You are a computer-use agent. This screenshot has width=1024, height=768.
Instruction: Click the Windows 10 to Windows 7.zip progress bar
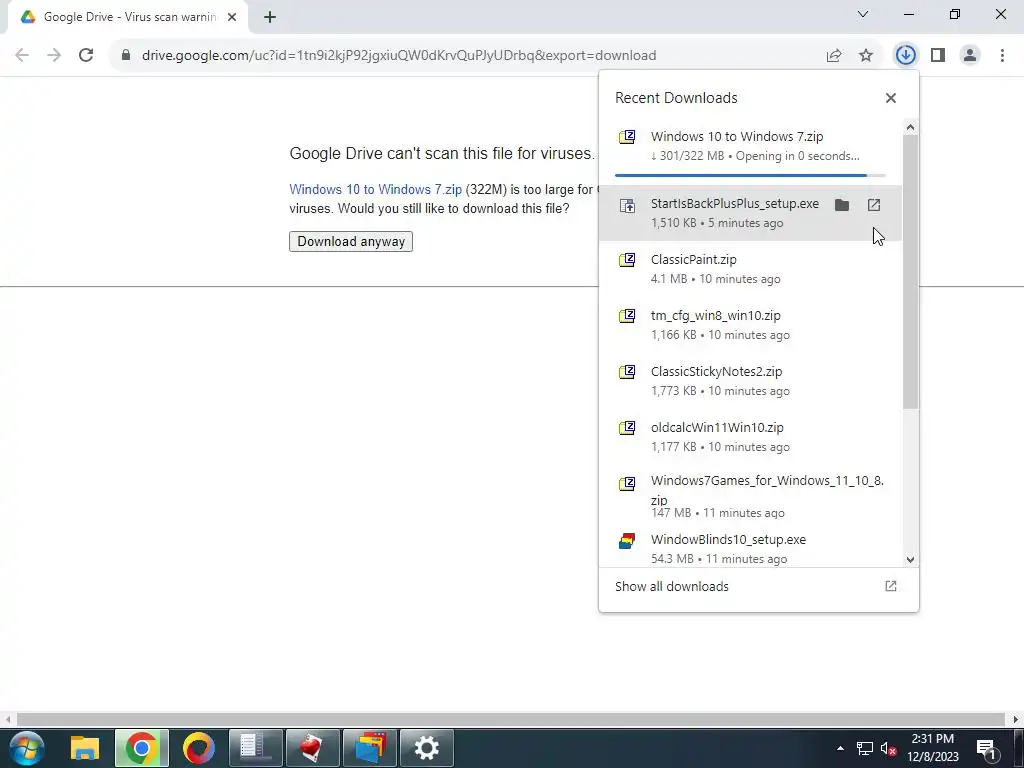750,175
